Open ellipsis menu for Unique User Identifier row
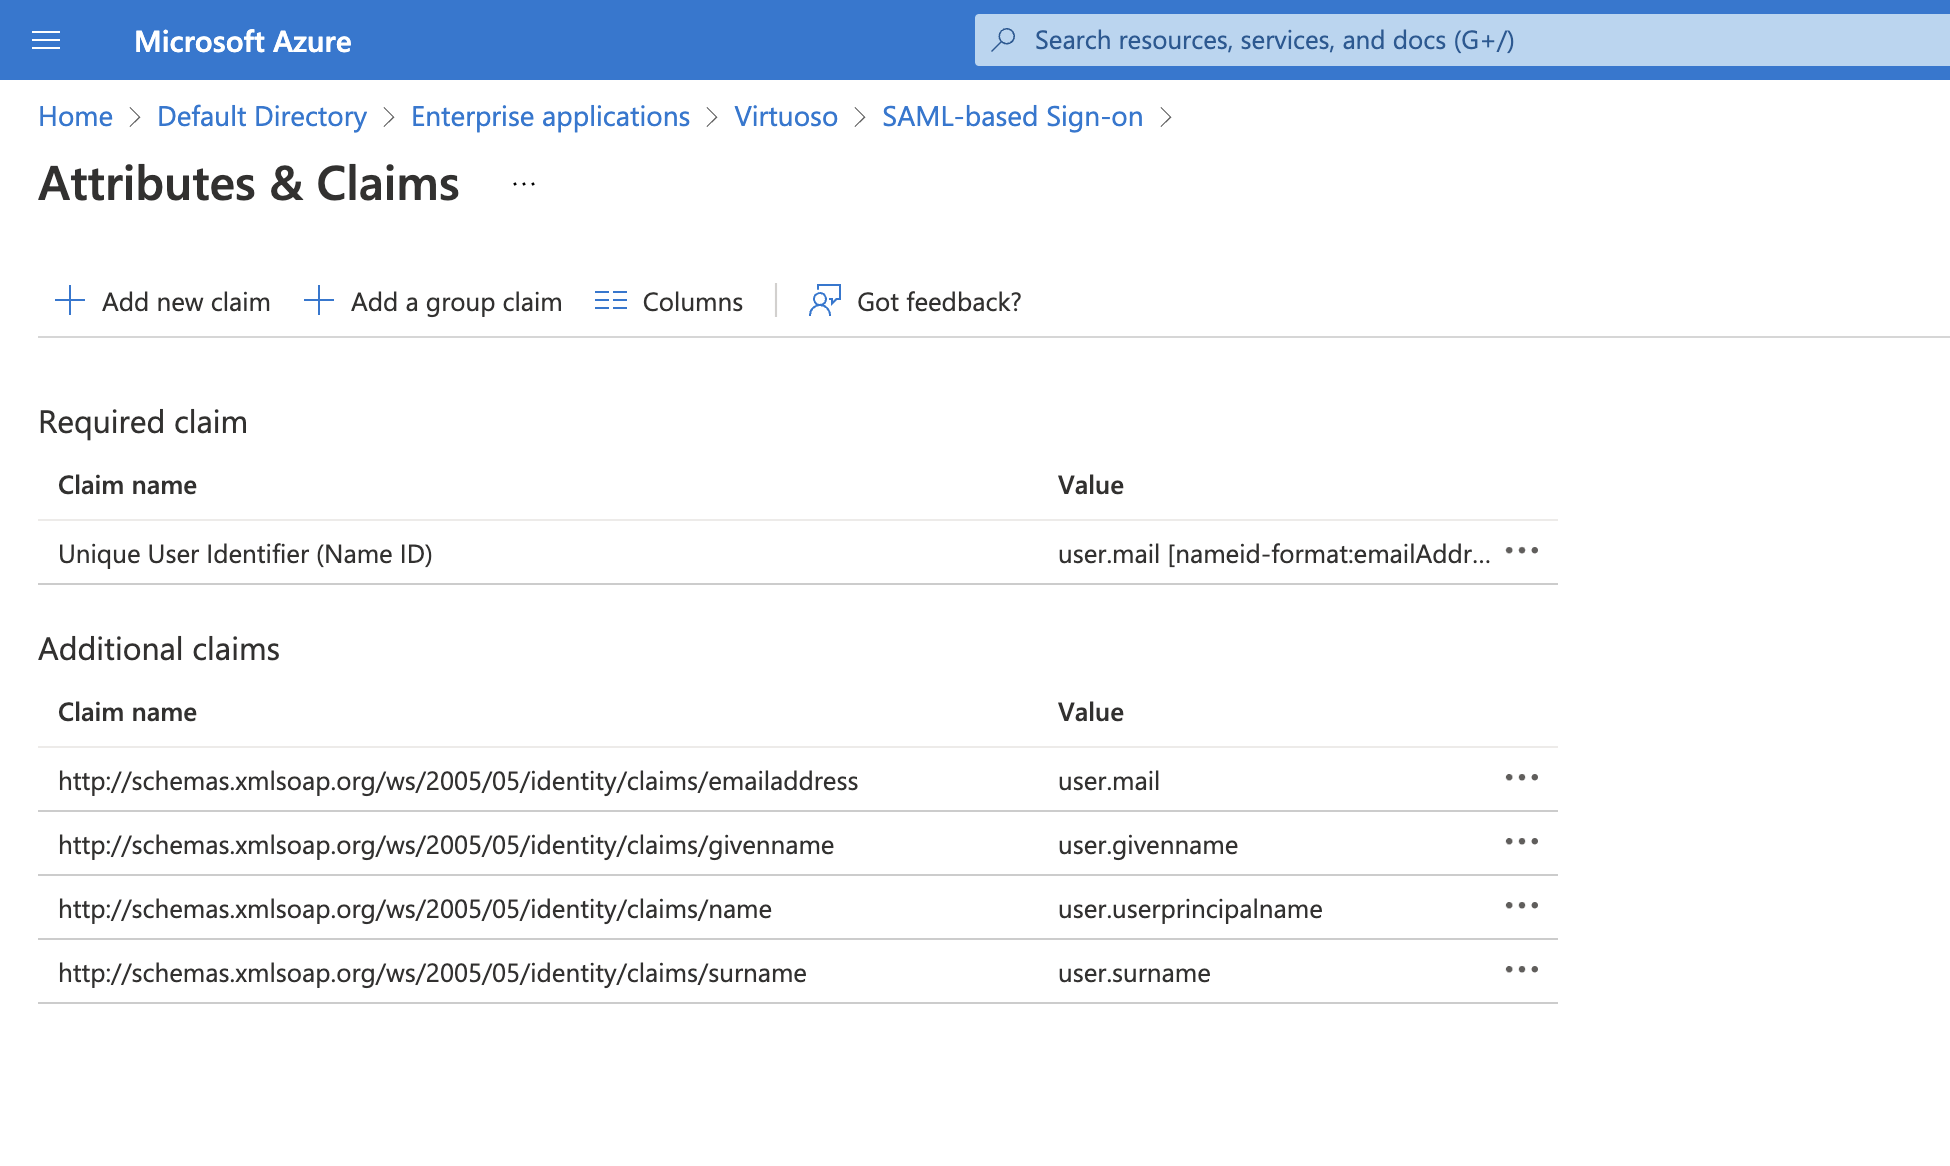The height and width of the screenshot is (1166, 1950). pos(1522,551)
